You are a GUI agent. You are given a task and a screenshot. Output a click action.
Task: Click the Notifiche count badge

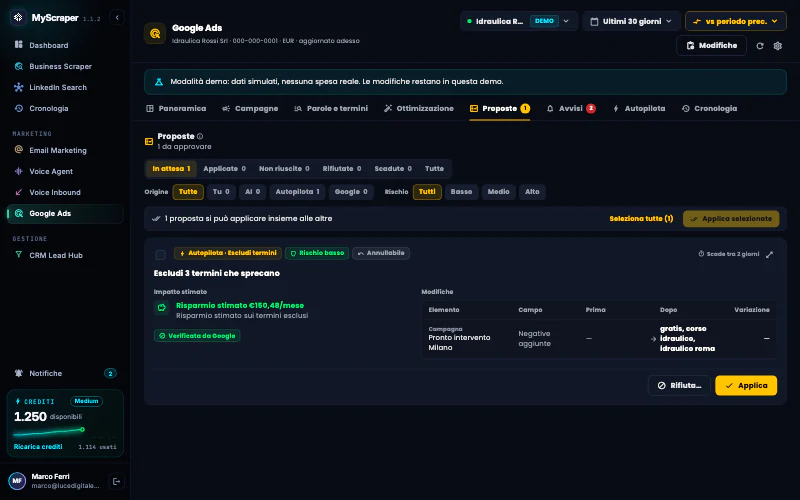pos(110,373)
